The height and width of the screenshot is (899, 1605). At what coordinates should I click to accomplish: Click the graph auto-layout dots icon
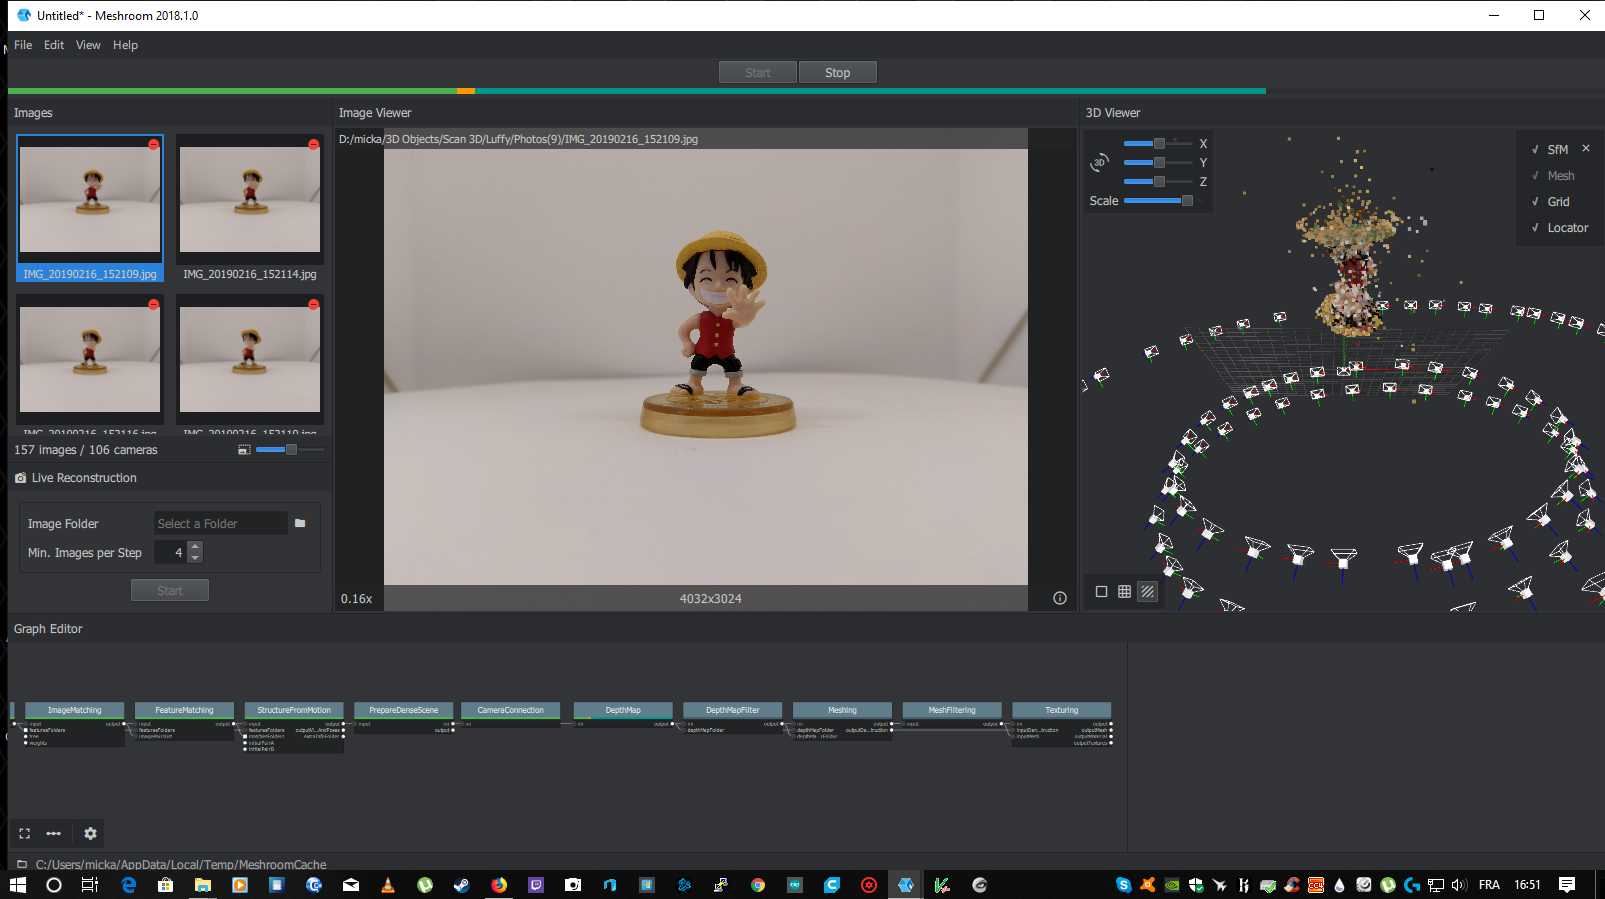tap(54, 833)
